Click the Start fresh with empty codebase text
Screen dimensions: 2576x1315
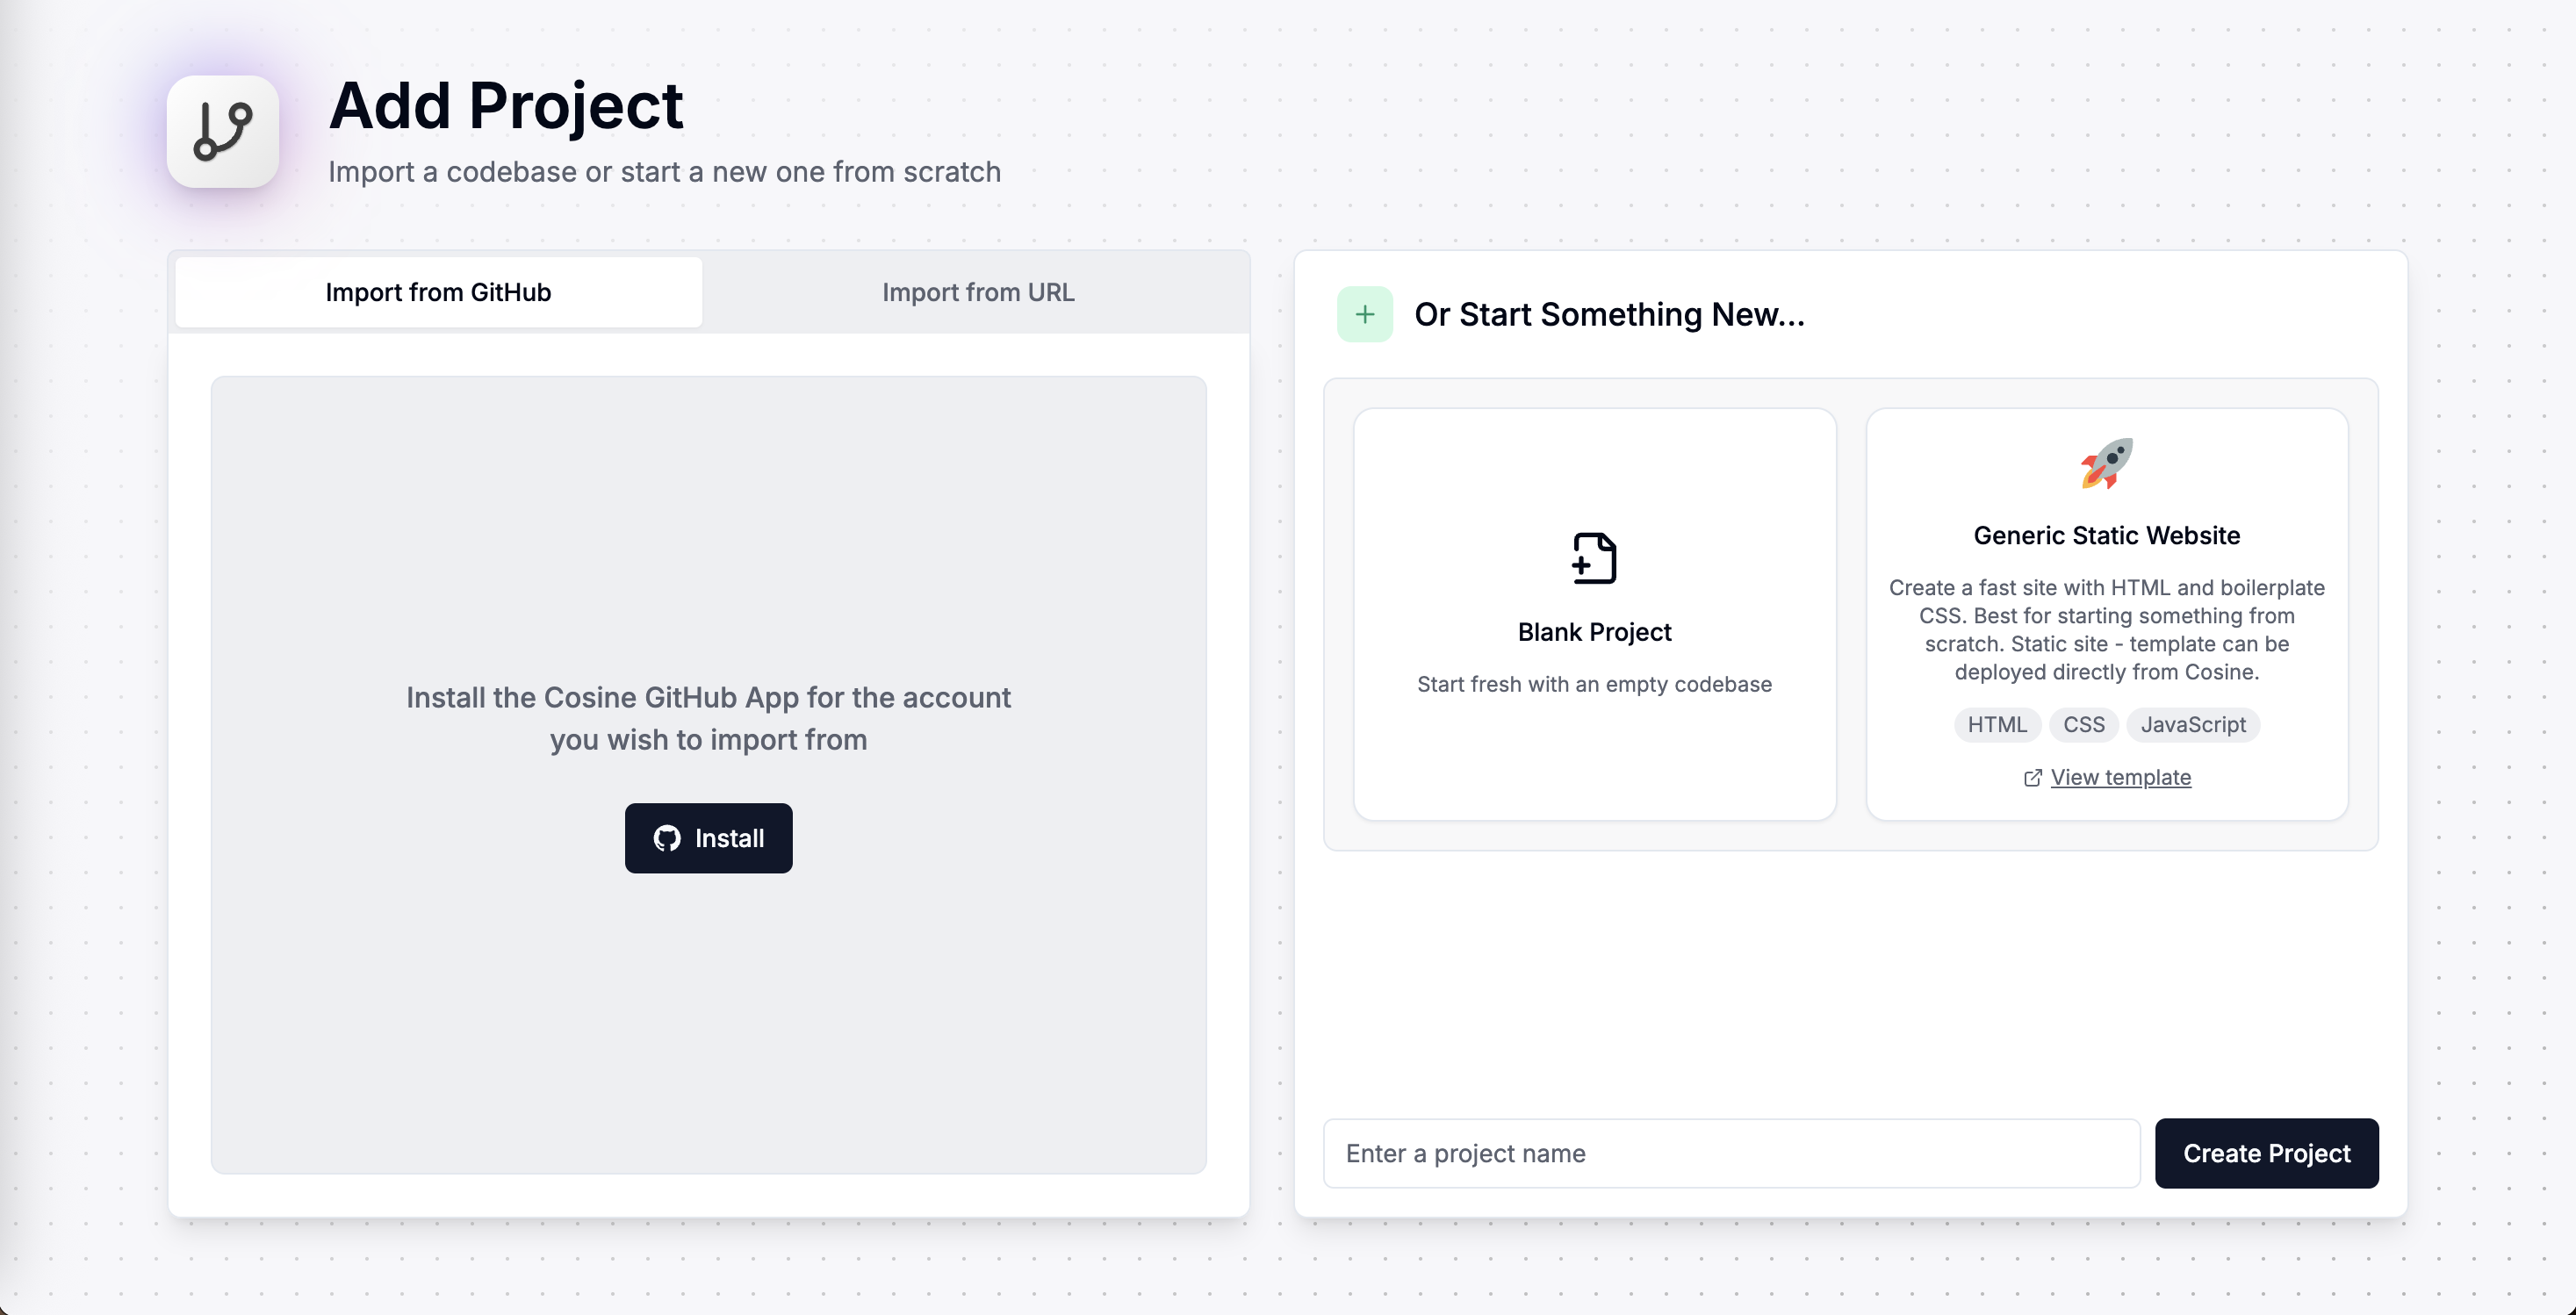(1594, 684)
